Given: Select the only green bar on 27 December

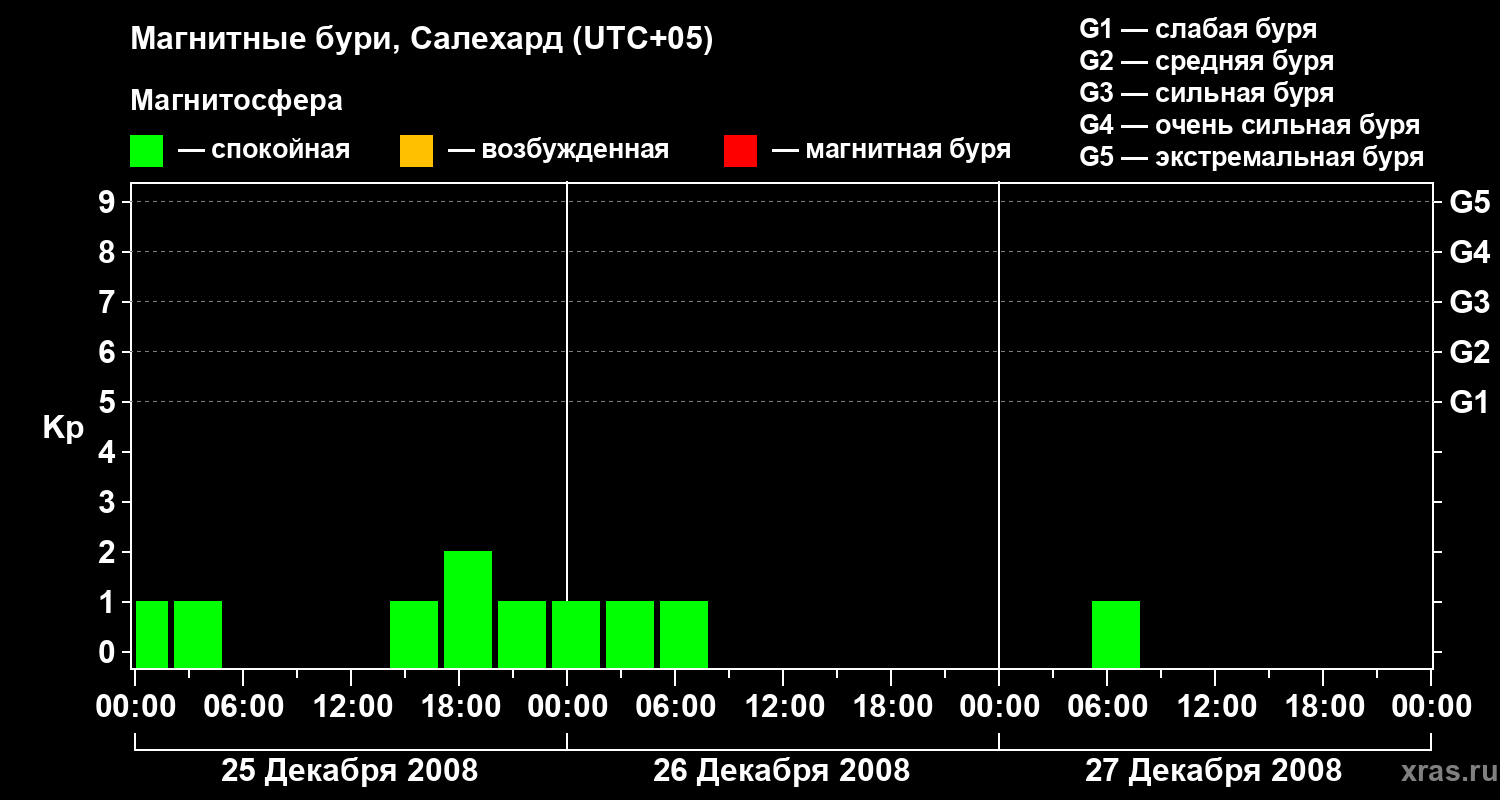Looking at the screenshot, I should (1116, 634).
